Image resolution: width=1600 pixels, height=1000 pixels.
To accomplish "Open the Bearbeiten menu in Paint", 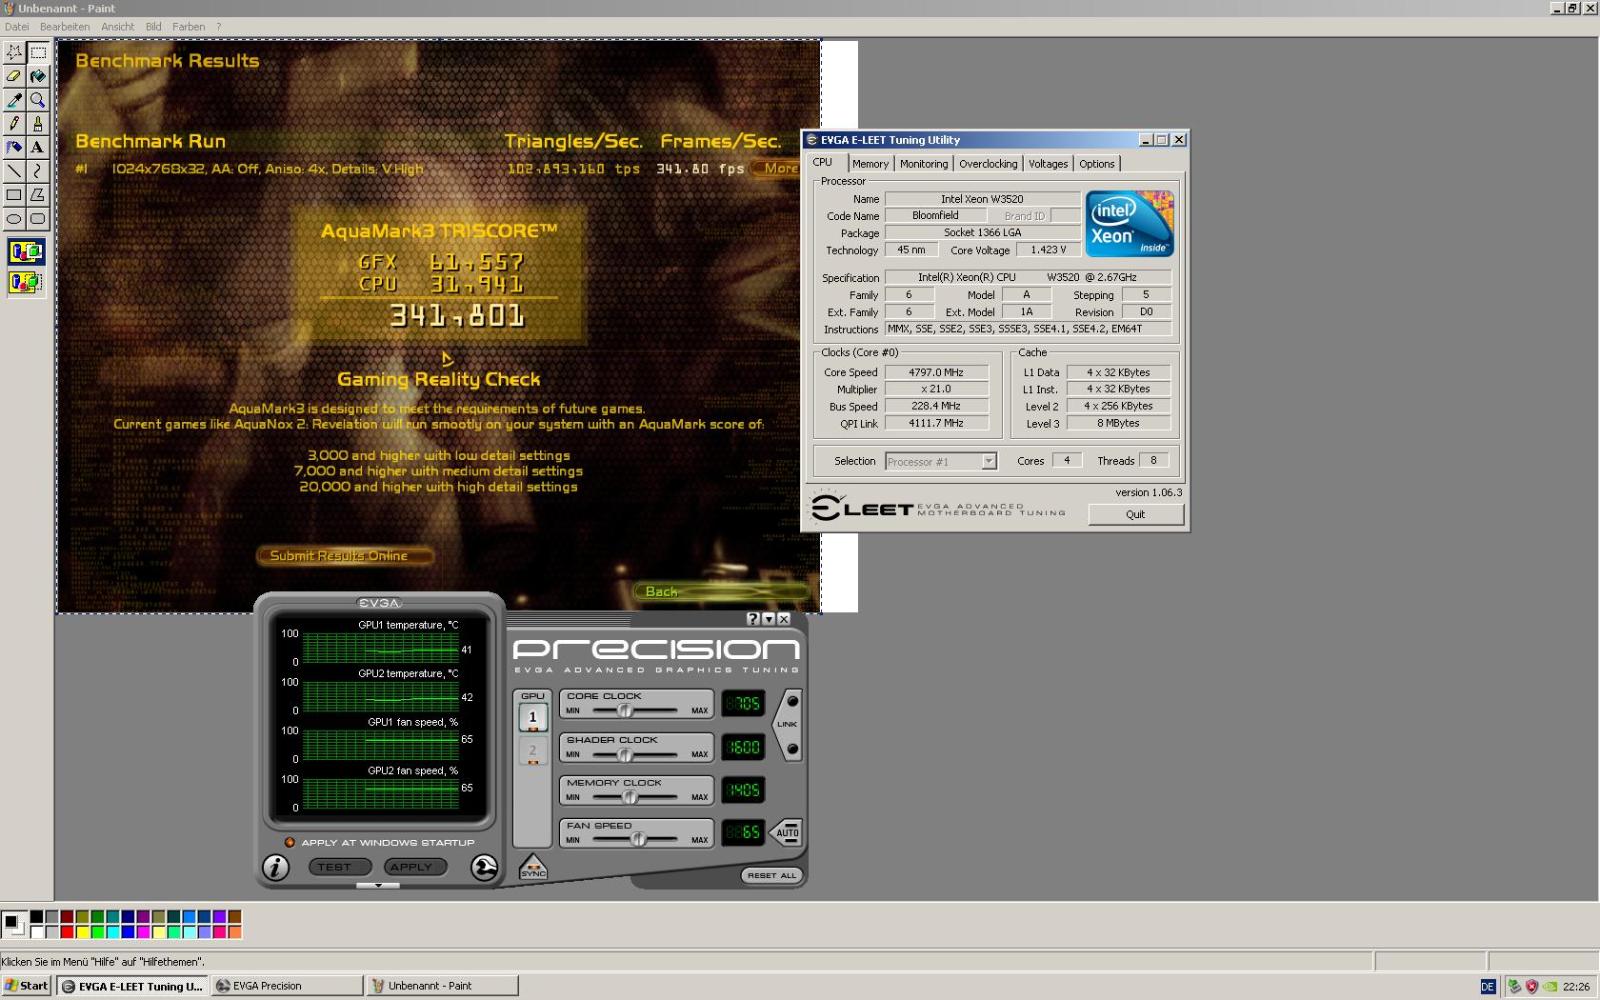I will 65,27.
